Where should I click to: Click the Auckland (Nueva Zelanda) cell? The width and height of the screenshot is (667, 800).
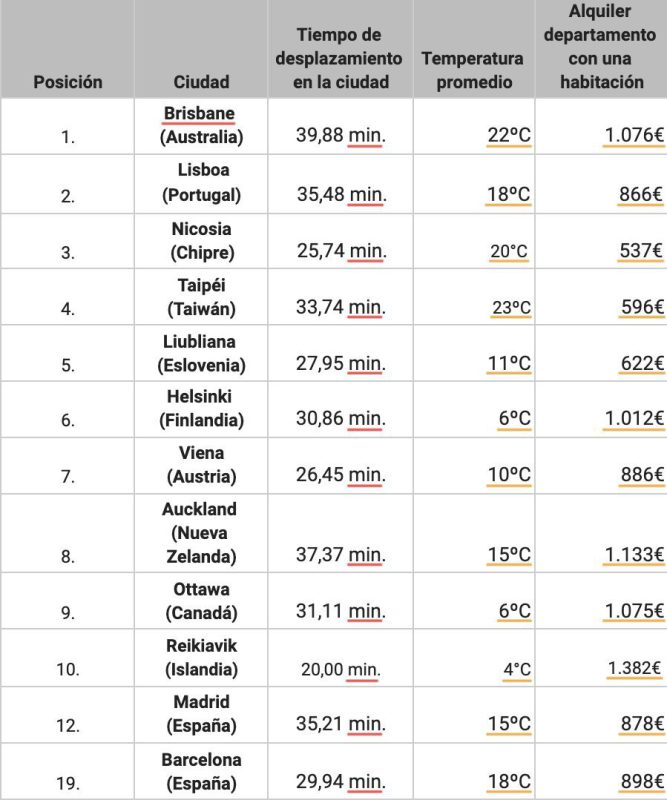201,532
